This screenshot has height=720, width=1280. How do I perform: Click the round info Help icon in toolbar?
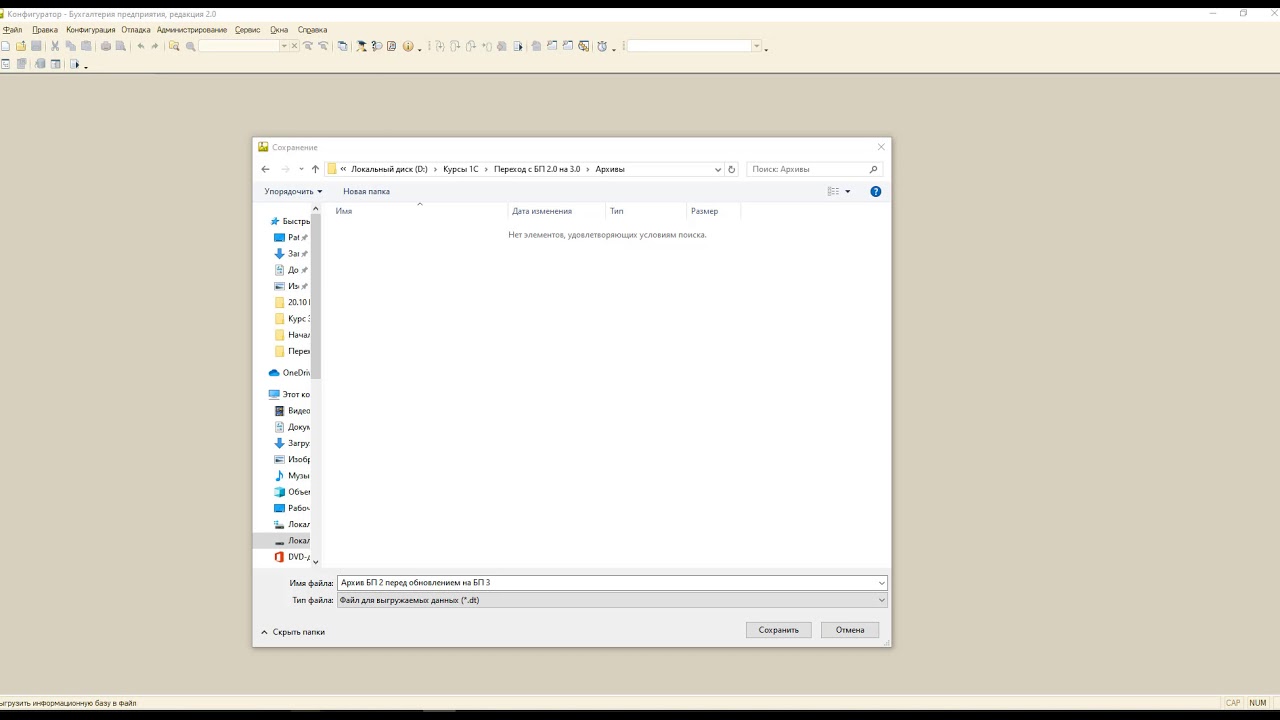point(408,46)
